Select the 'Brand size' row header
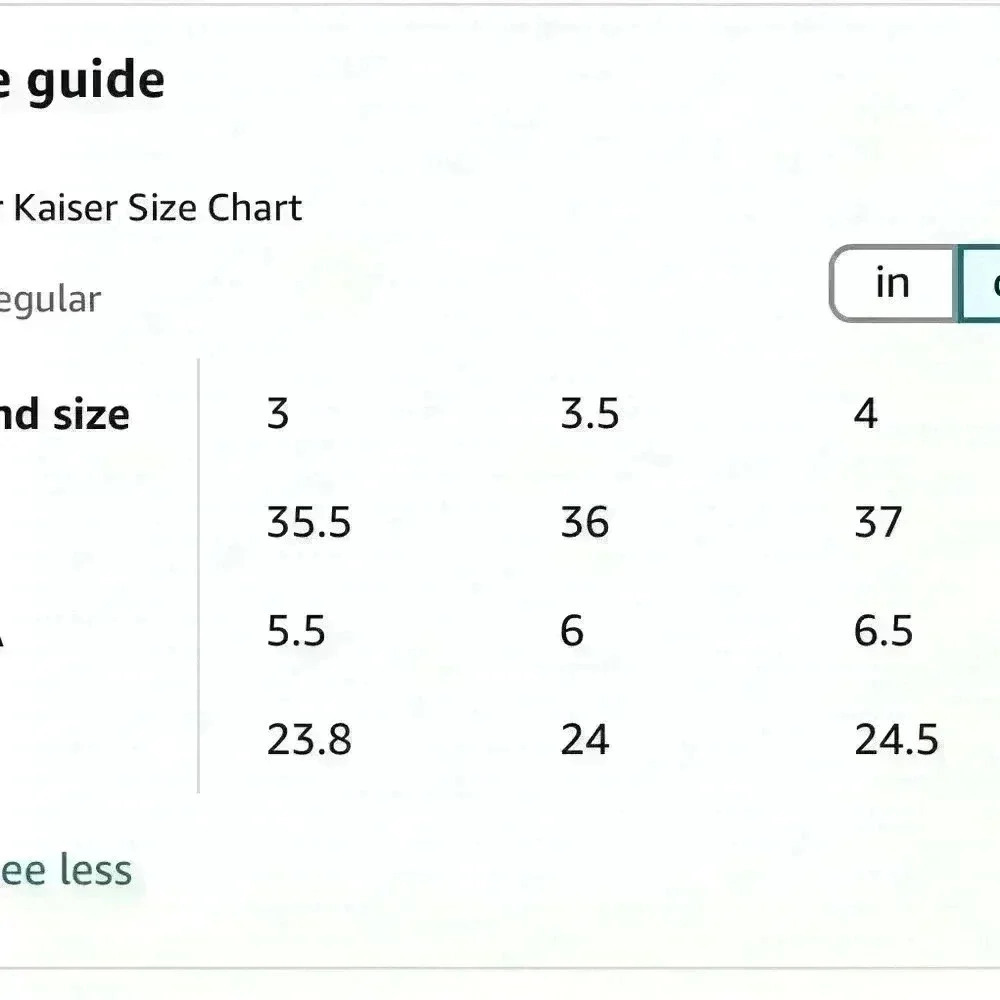The image size is (1000, 1000). tap(64, 415)
